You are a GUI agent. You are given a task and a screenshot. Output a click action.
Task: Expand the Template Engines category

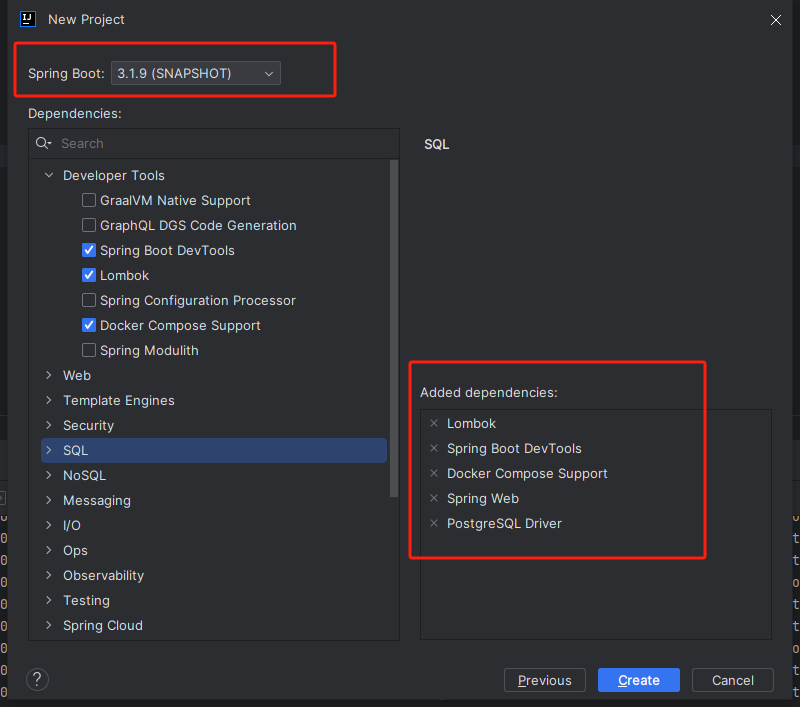[49, 400]
